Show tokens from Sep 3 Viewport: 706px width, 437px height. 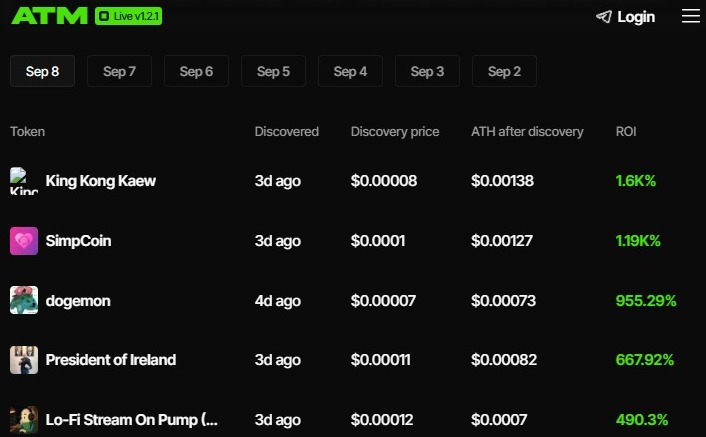click(x=427, y=71)
